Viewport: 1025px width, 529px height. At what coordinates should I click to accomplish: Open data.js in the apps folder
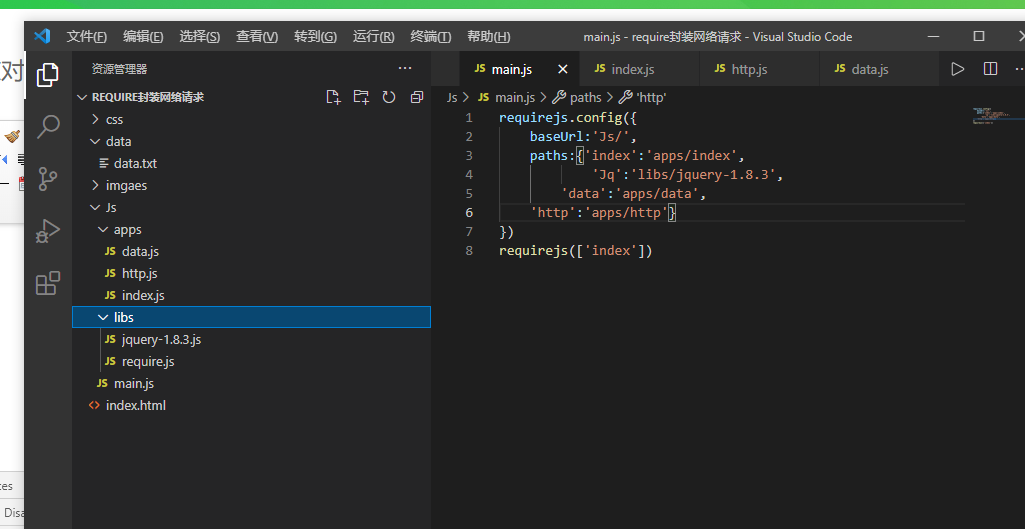(x=252, y=251)
